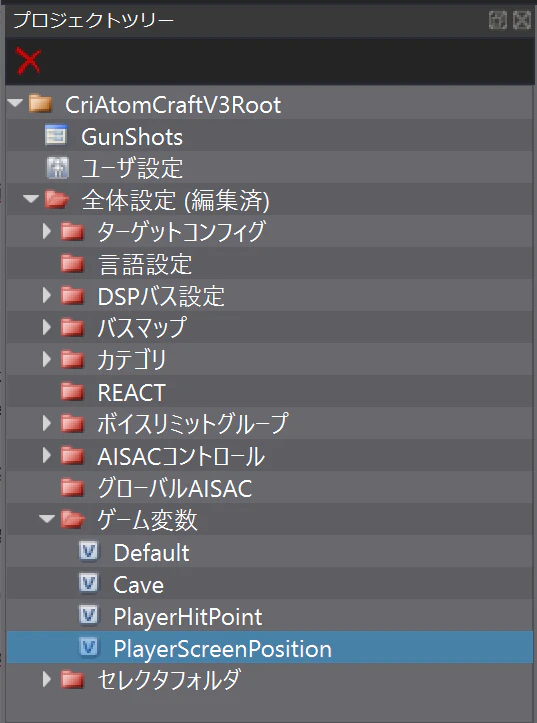Select the DSPバス設定 label
This screenshot has width=537, height=723.
161,296
